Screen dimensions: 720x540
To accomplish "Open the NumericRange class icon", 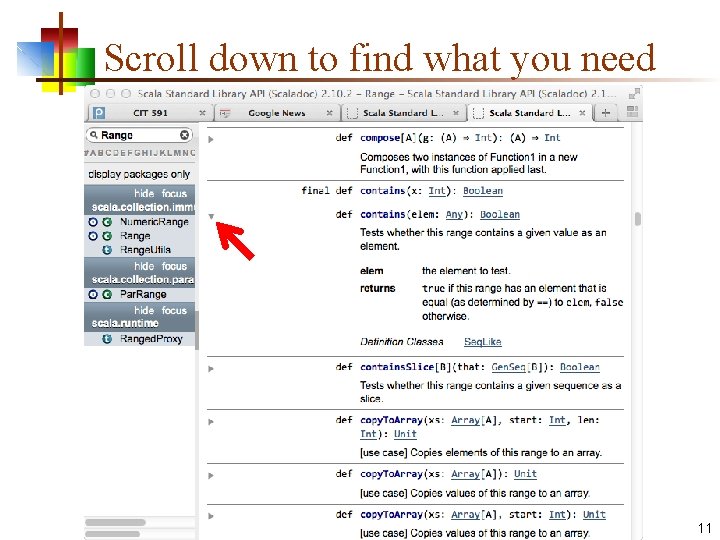I will tap(107, 222).
